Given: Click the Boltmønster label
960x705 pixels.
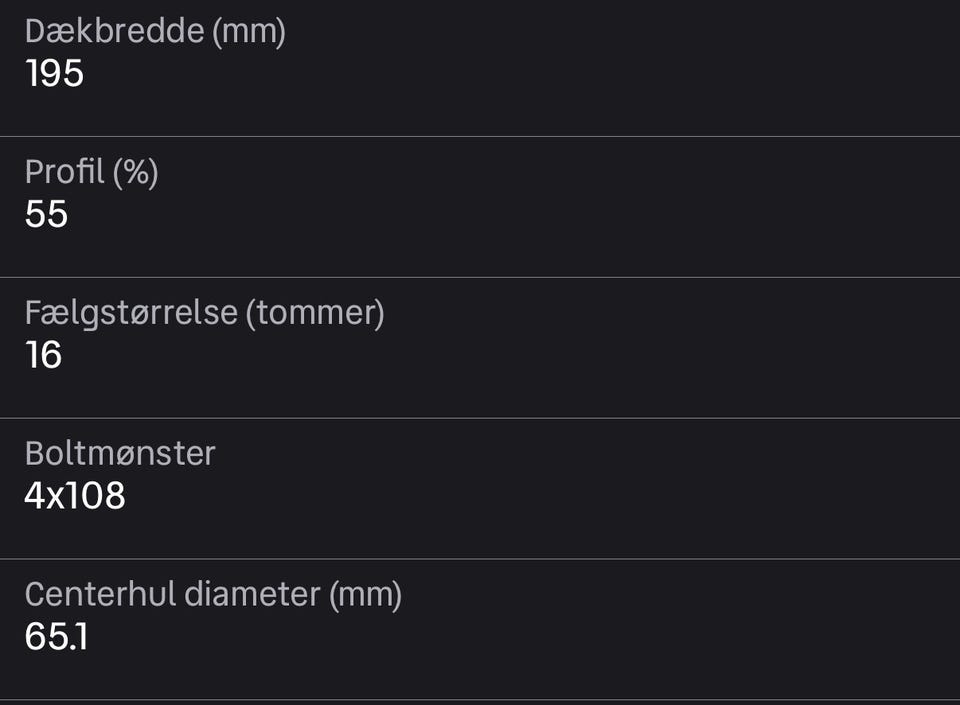Looking at the screenshot, I should pos(120,454).
